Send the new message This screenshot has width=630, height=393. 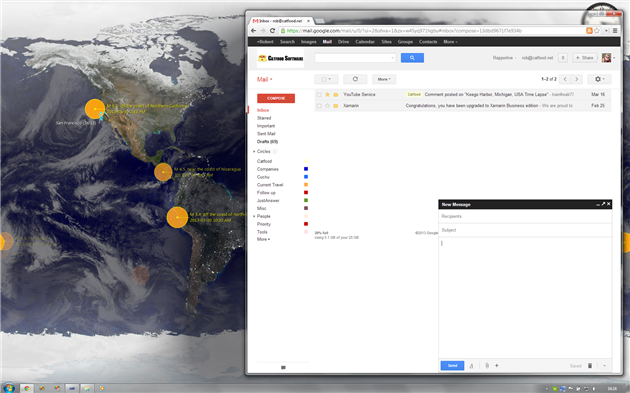pos(452,366)
